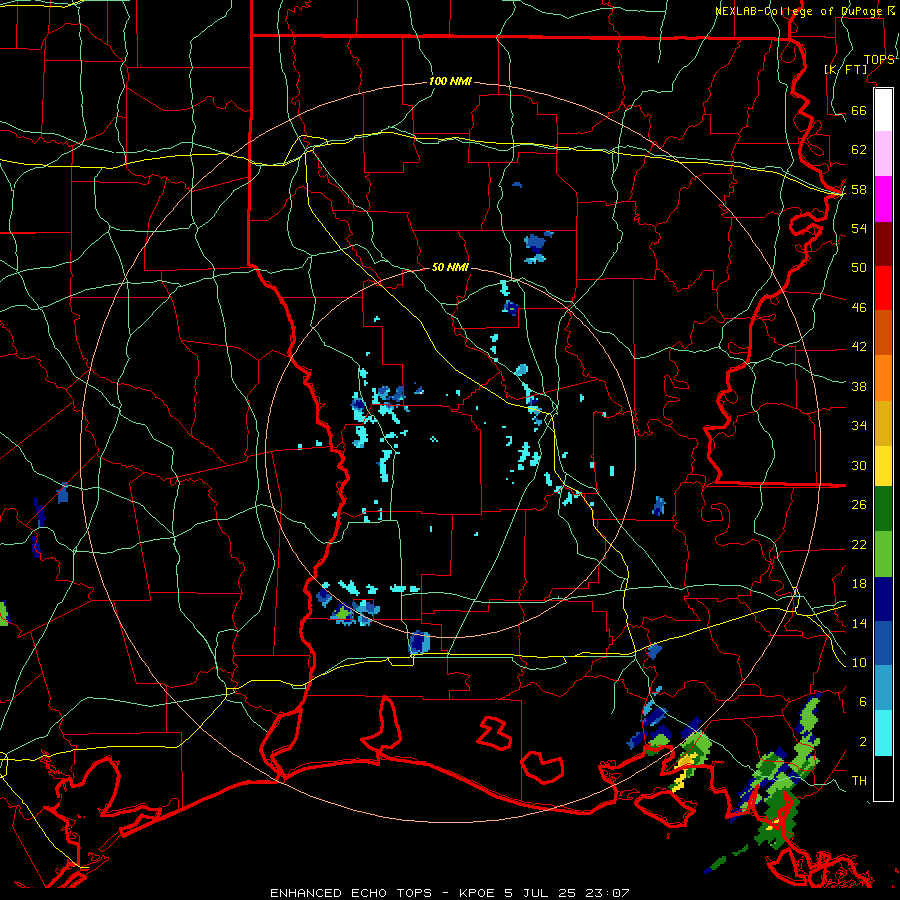Select the dark orange legend swatch

883,333
